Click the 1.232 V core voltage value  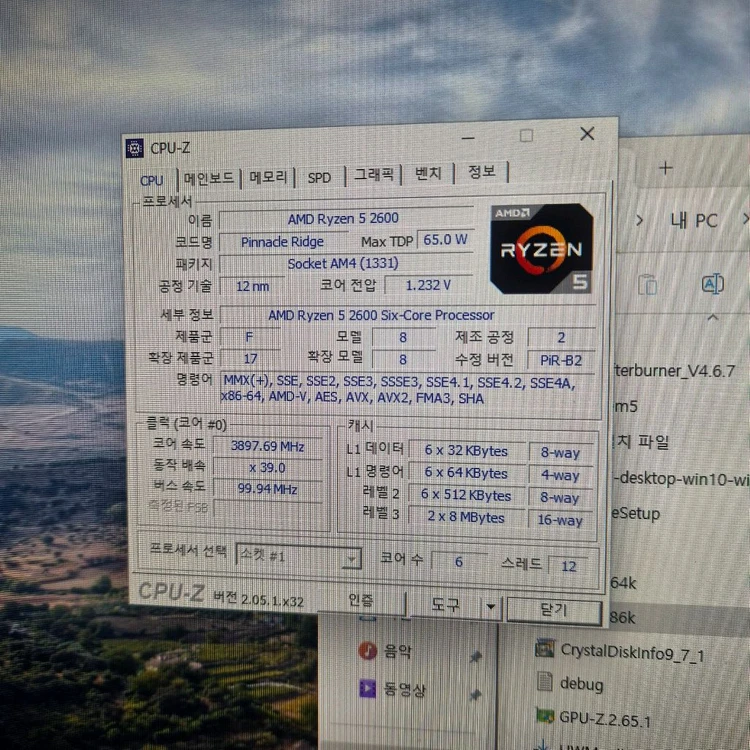429,285
